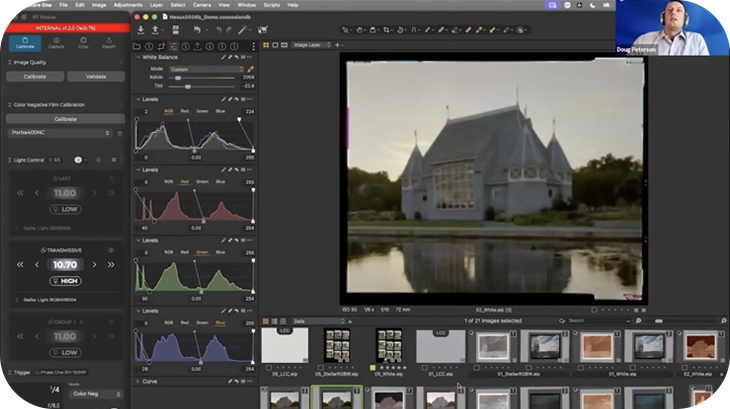730x409 pixels.
Task: Switch viewer to single-image view icon
Action: pos(275,45)
